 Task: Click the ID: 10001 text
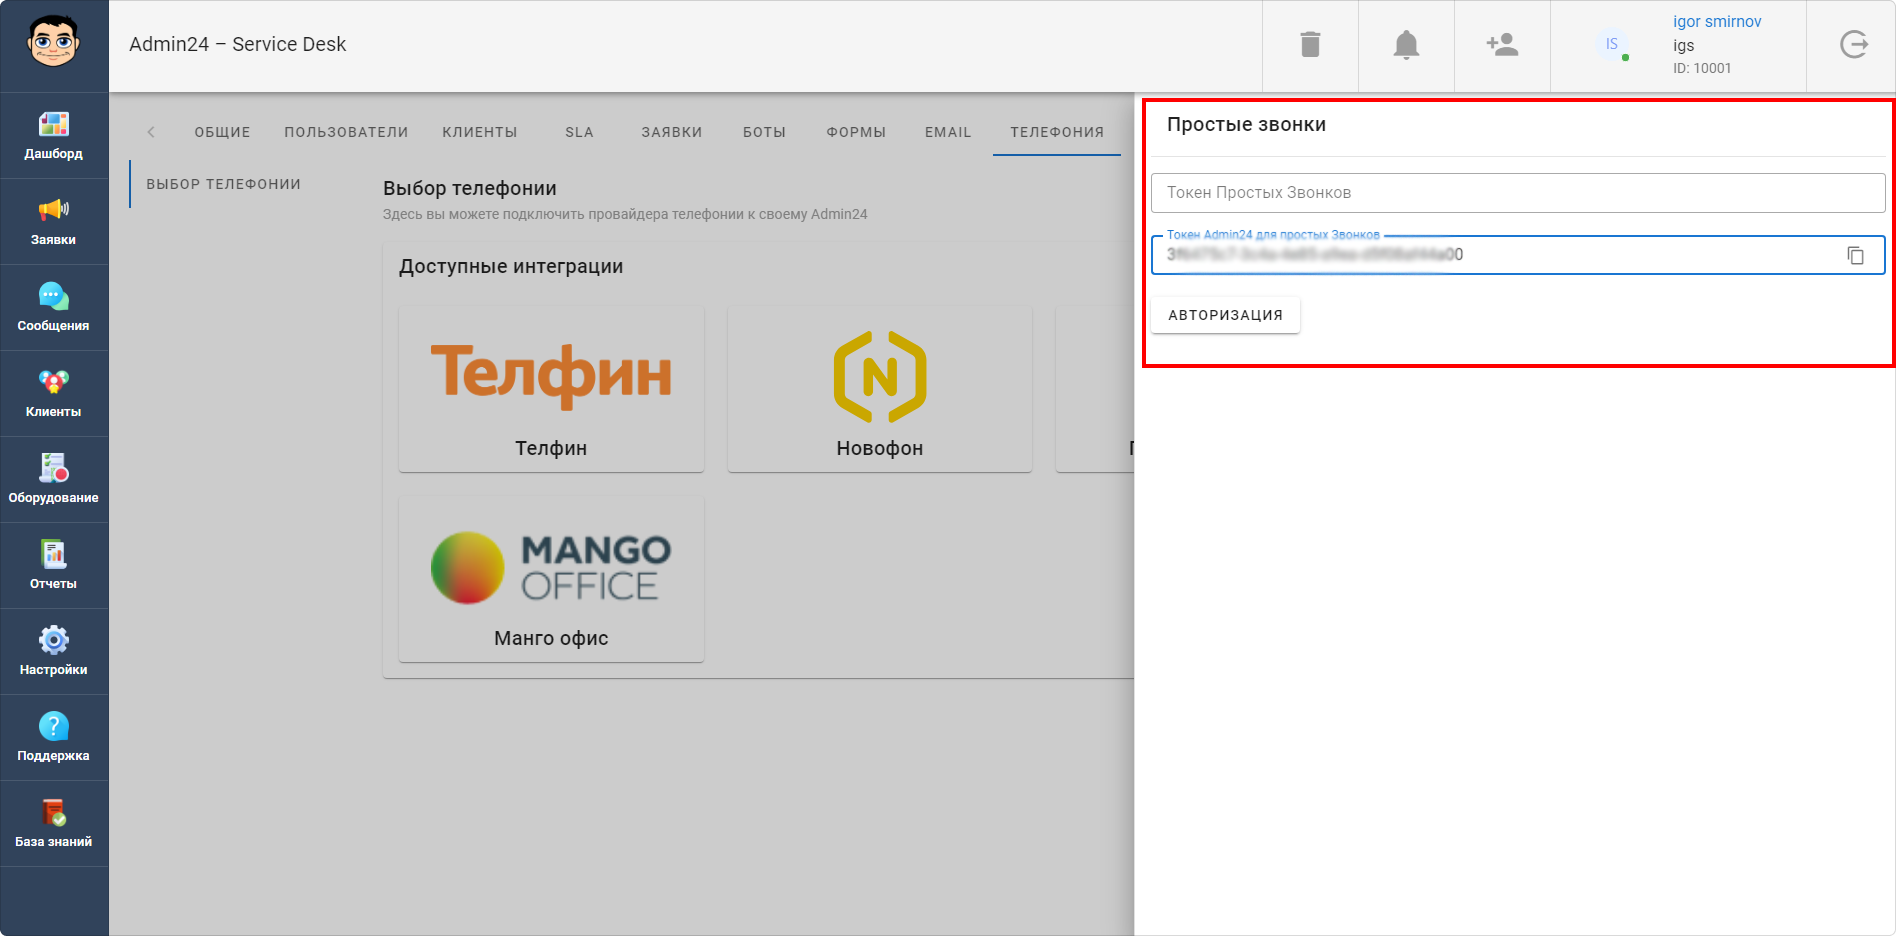click(1702, 68)
